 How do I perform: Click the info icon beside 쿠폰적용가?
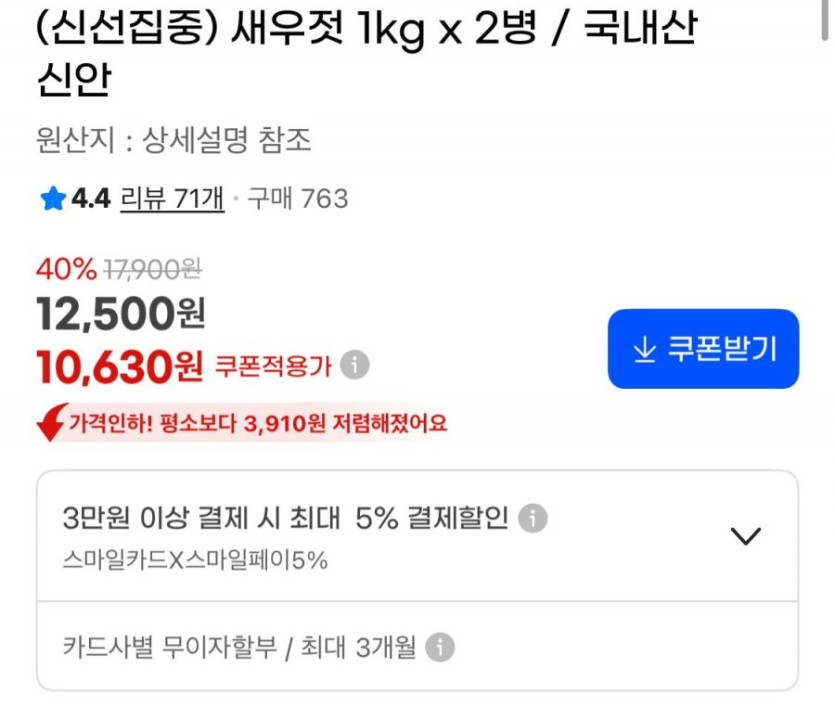point(354,365)
